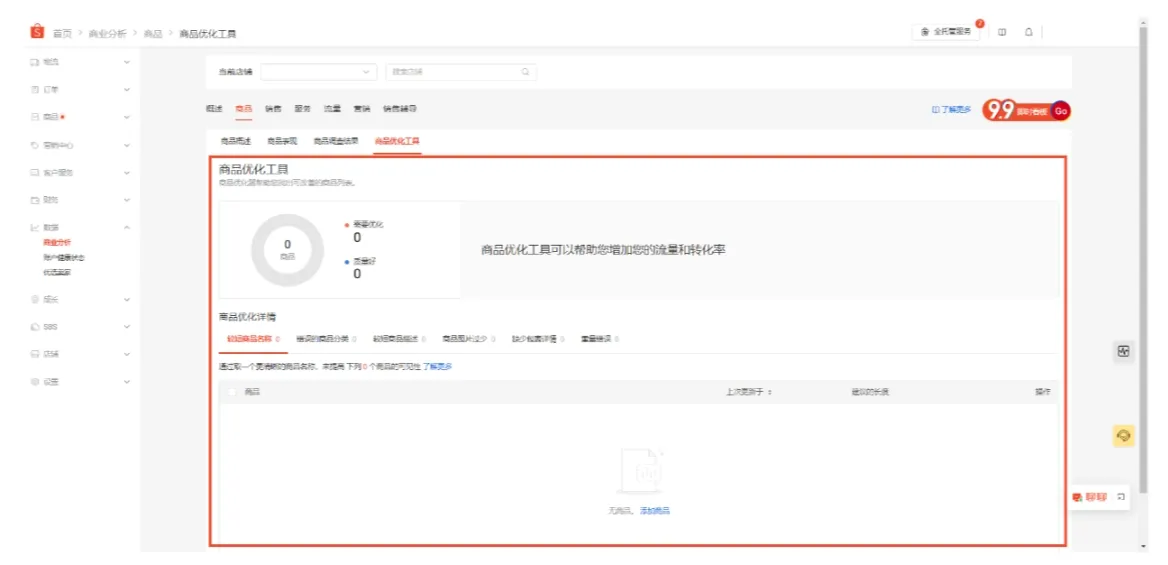Go to 首页 in breadcrumb

click(x=63, y=34)
